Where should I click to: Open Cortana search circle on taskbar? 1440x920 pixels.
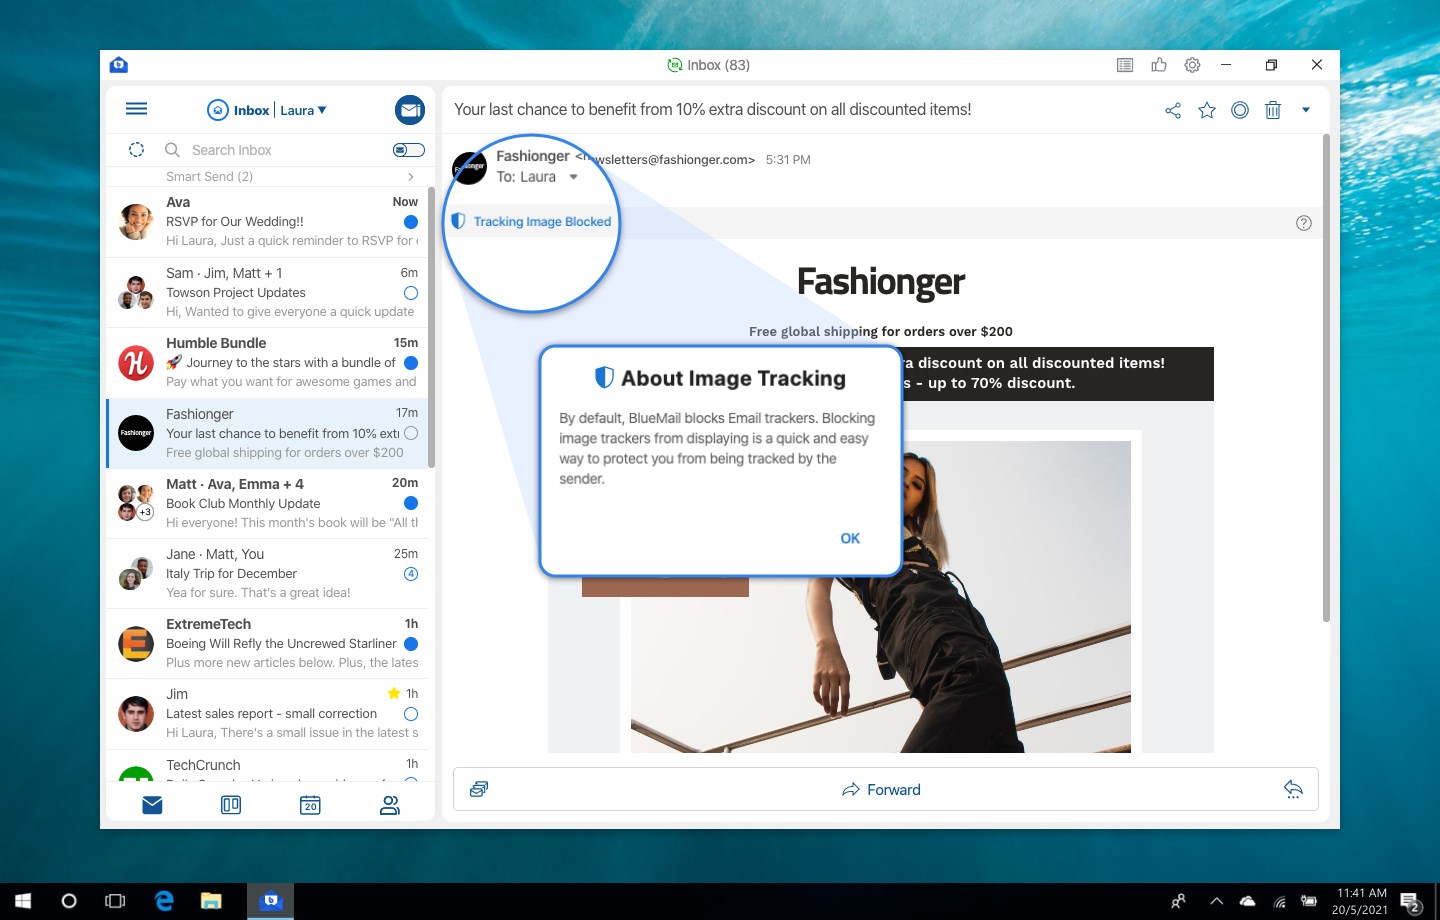click(x=69, y=901)
